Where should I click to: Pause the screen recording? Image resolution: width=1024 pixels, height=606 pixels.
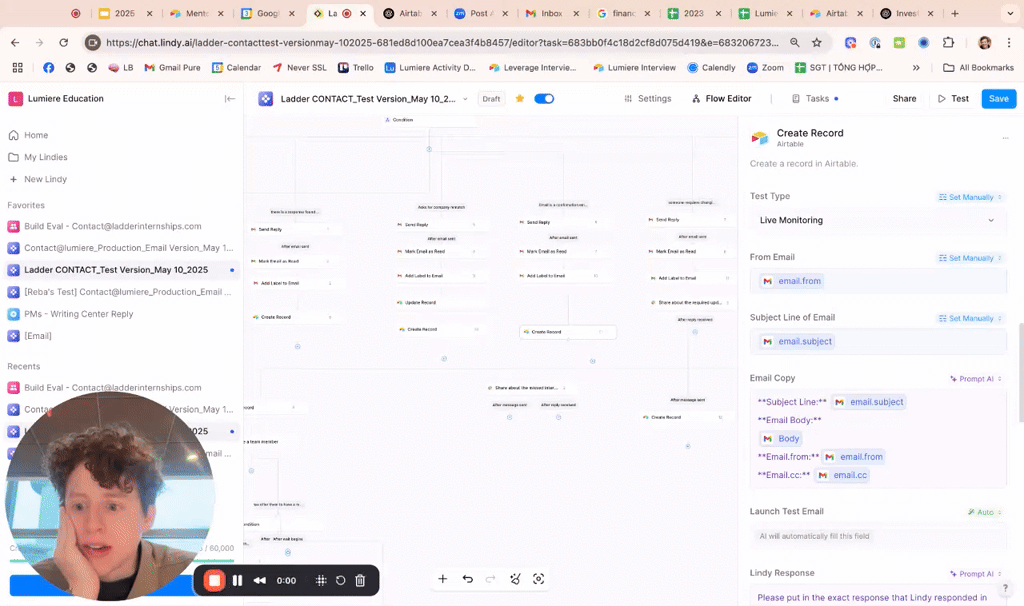[237, 580]
